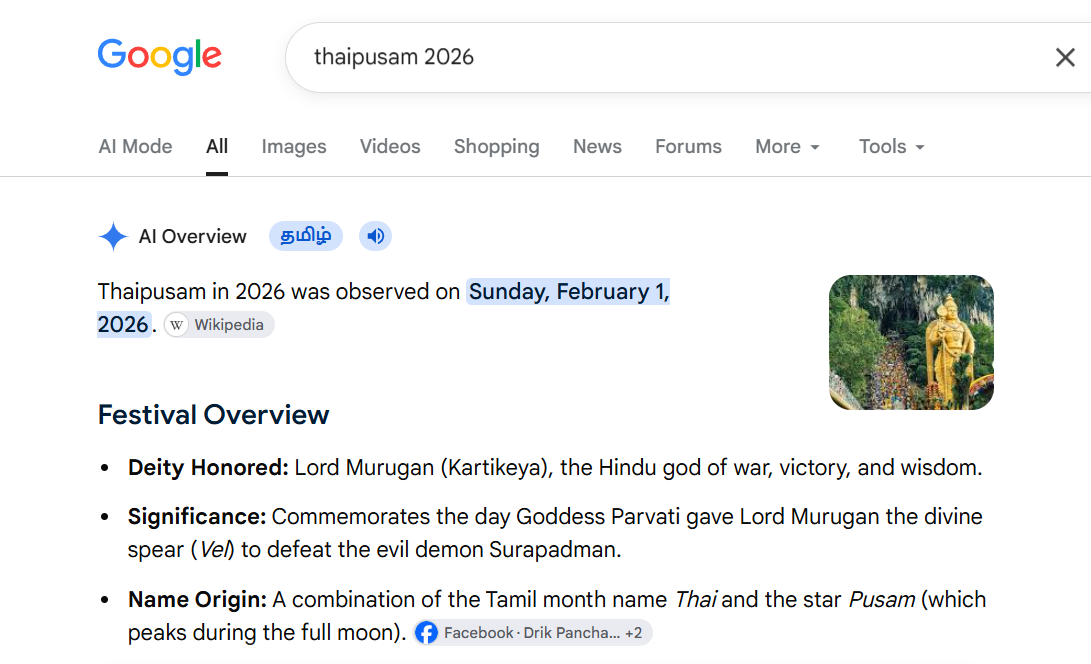Select the Images tab
This screenshot has width=1091, height=664.
(x=294, y=147)
